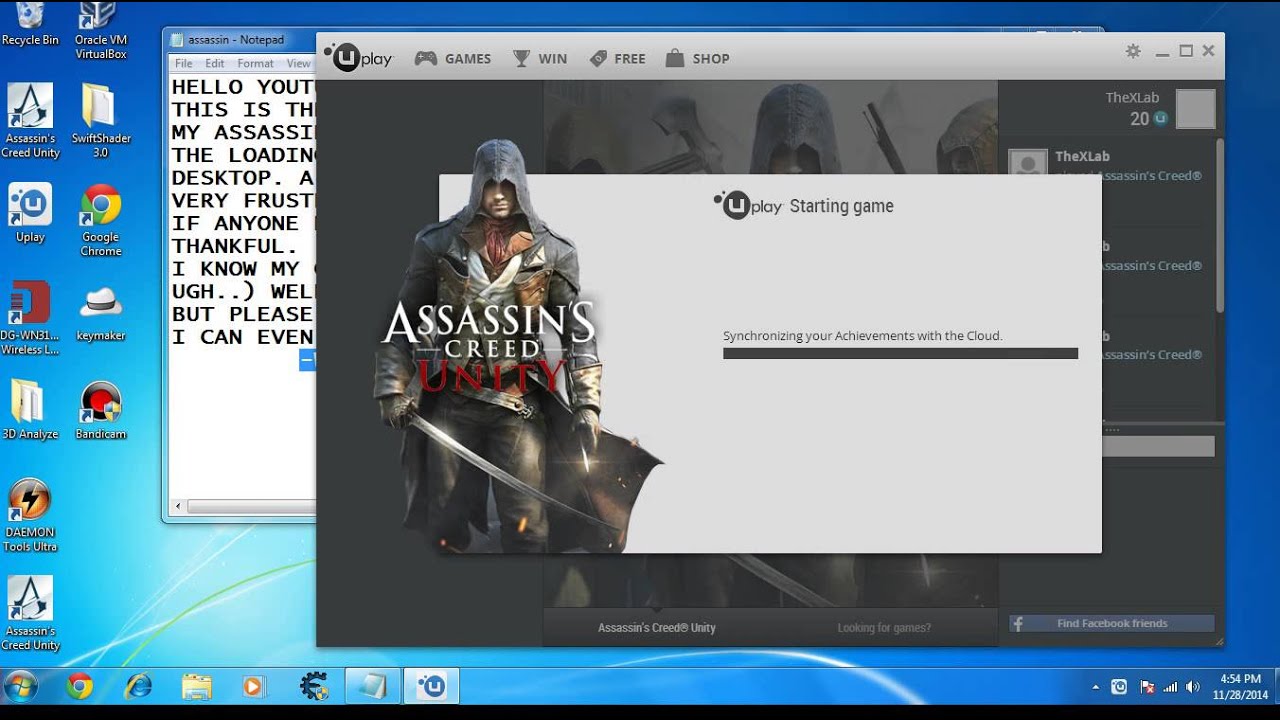Open the Uplay desktop shortcut

tap(30, 213)
